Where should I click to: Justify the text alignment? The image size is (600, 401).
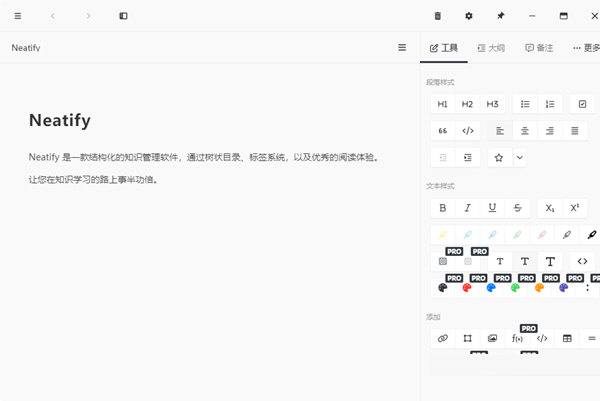575,131
